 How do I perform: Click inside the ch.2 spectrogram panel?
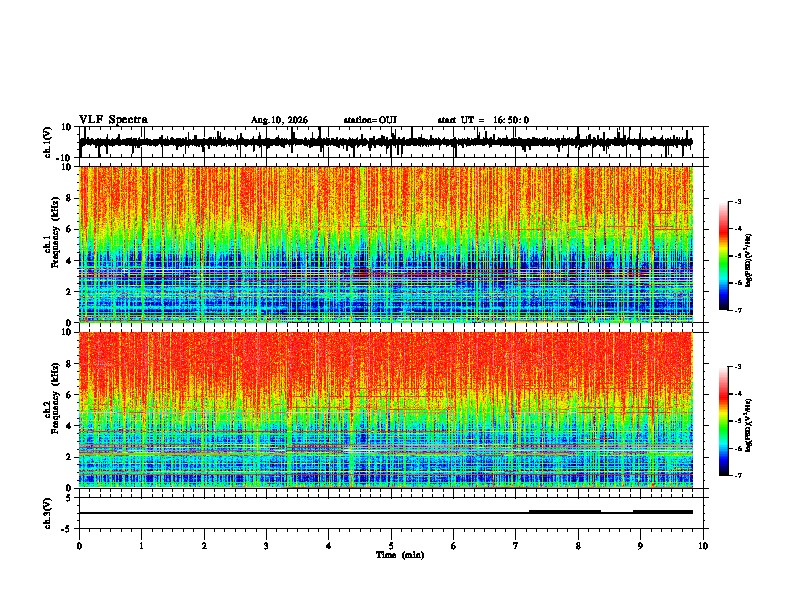pyautogui.click(x=386, y=410)
